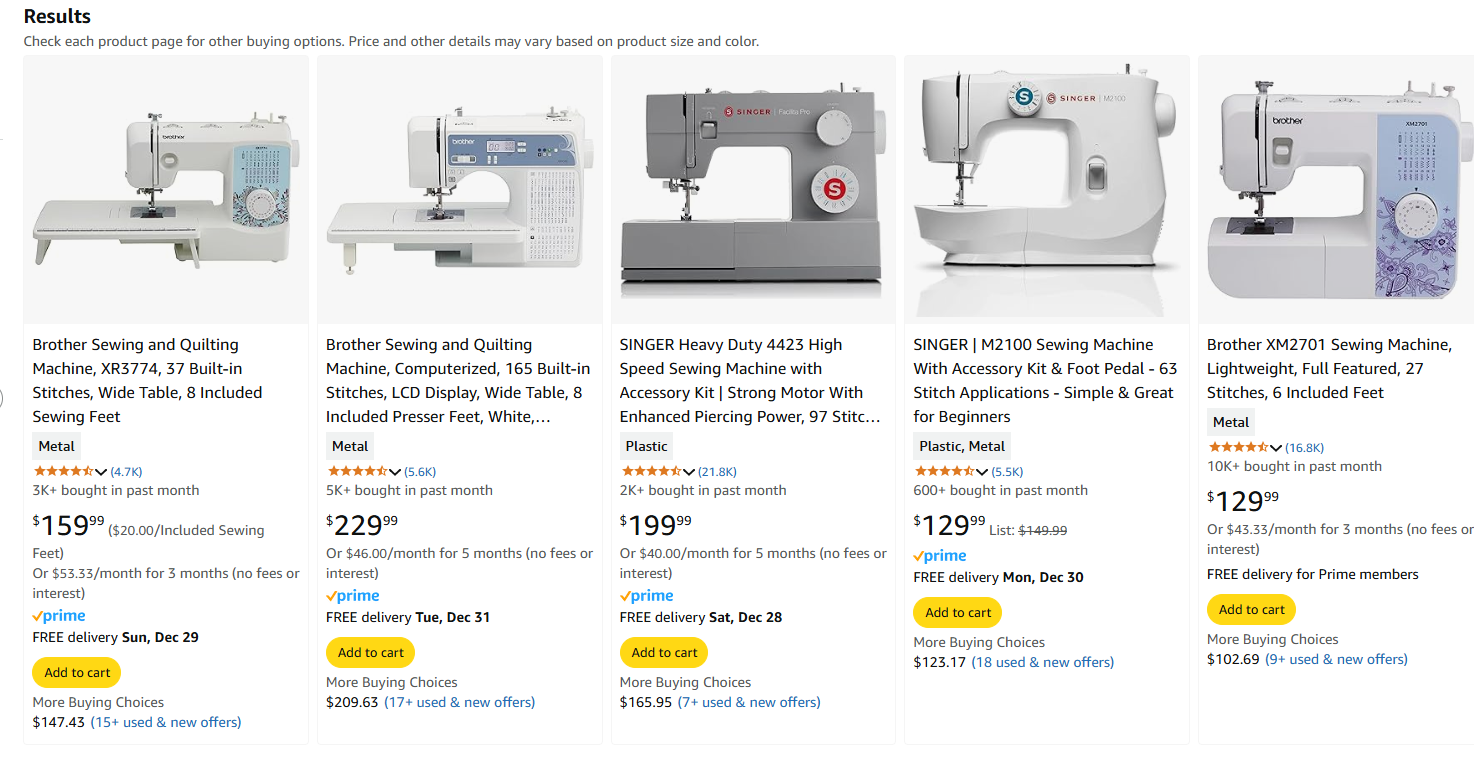Click the star rating of Brother XR3774
The width and height of the screenshot is (1474, 769).
pos(64,471)
